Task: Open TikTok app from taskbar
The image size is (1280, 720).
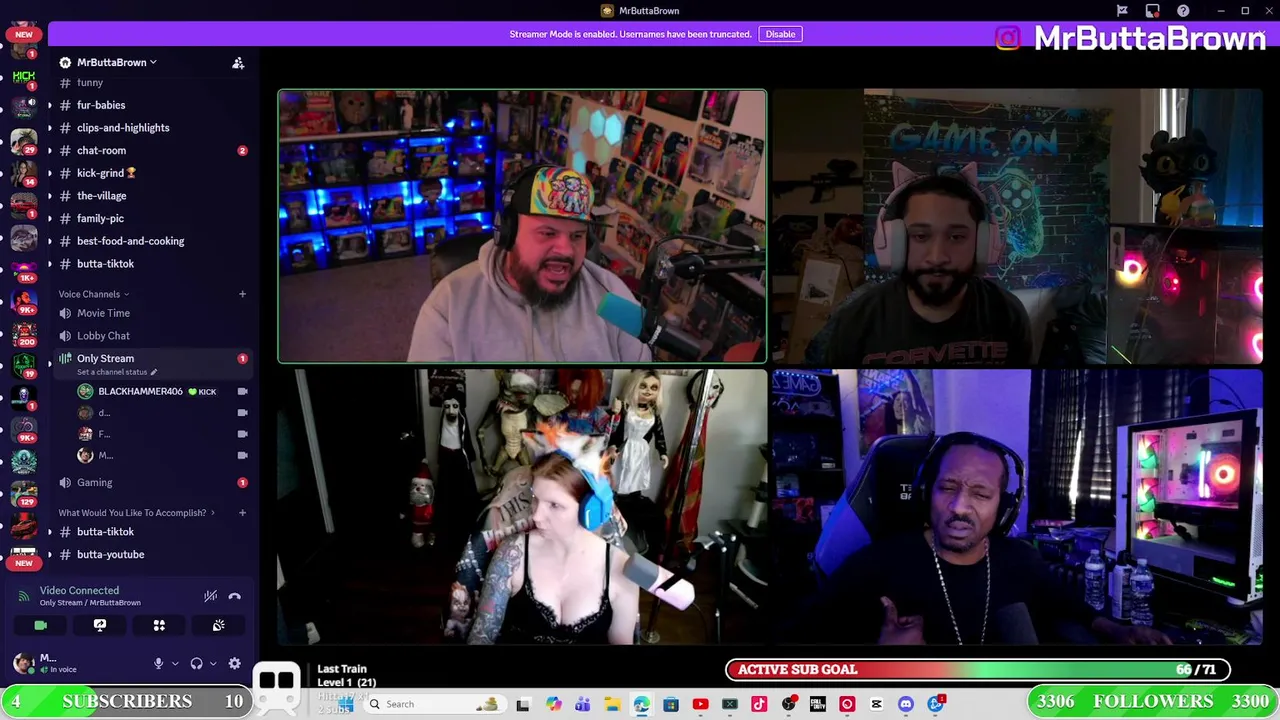Action: [759, 704]
